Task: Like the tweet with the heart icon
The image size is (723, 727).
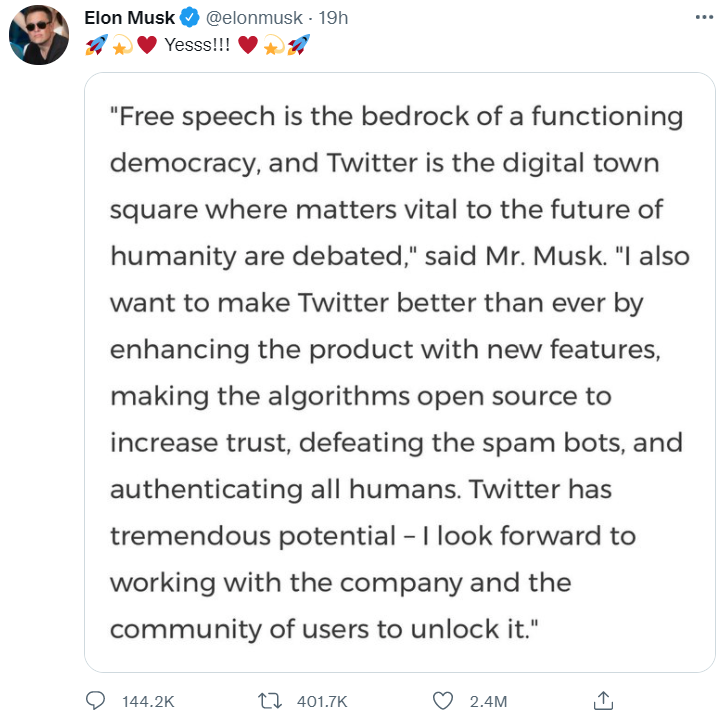Action: pos(446,700)
